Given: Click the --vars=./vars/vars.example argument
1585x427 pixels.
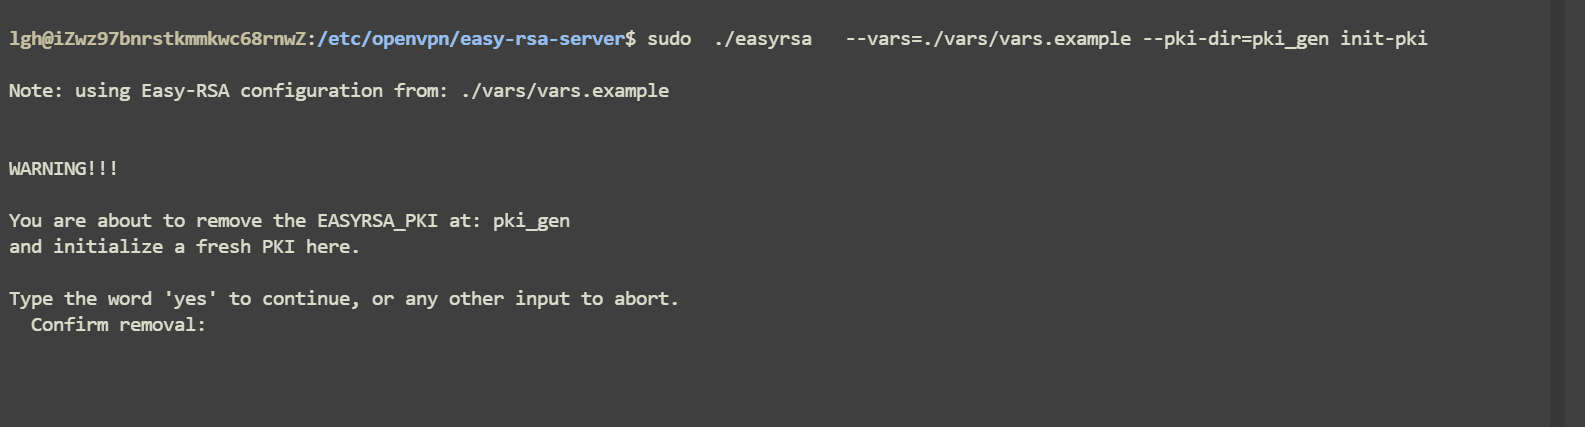Looking at the screenshot, I should pos(988,39).
